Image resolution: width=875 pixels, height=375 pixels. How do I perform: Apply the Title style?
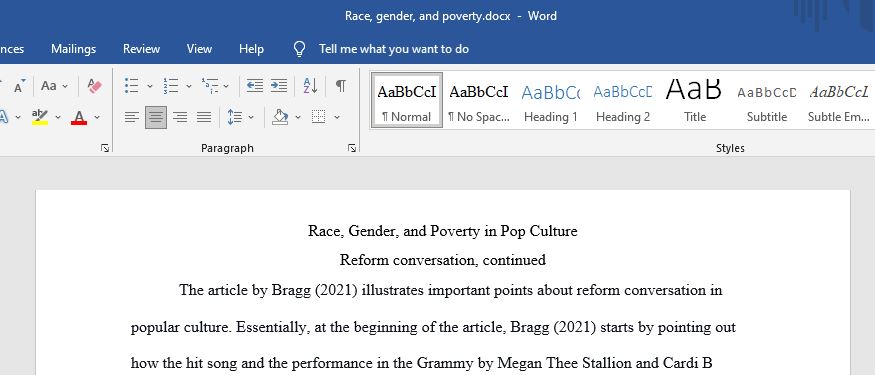(x=695, y=100)
